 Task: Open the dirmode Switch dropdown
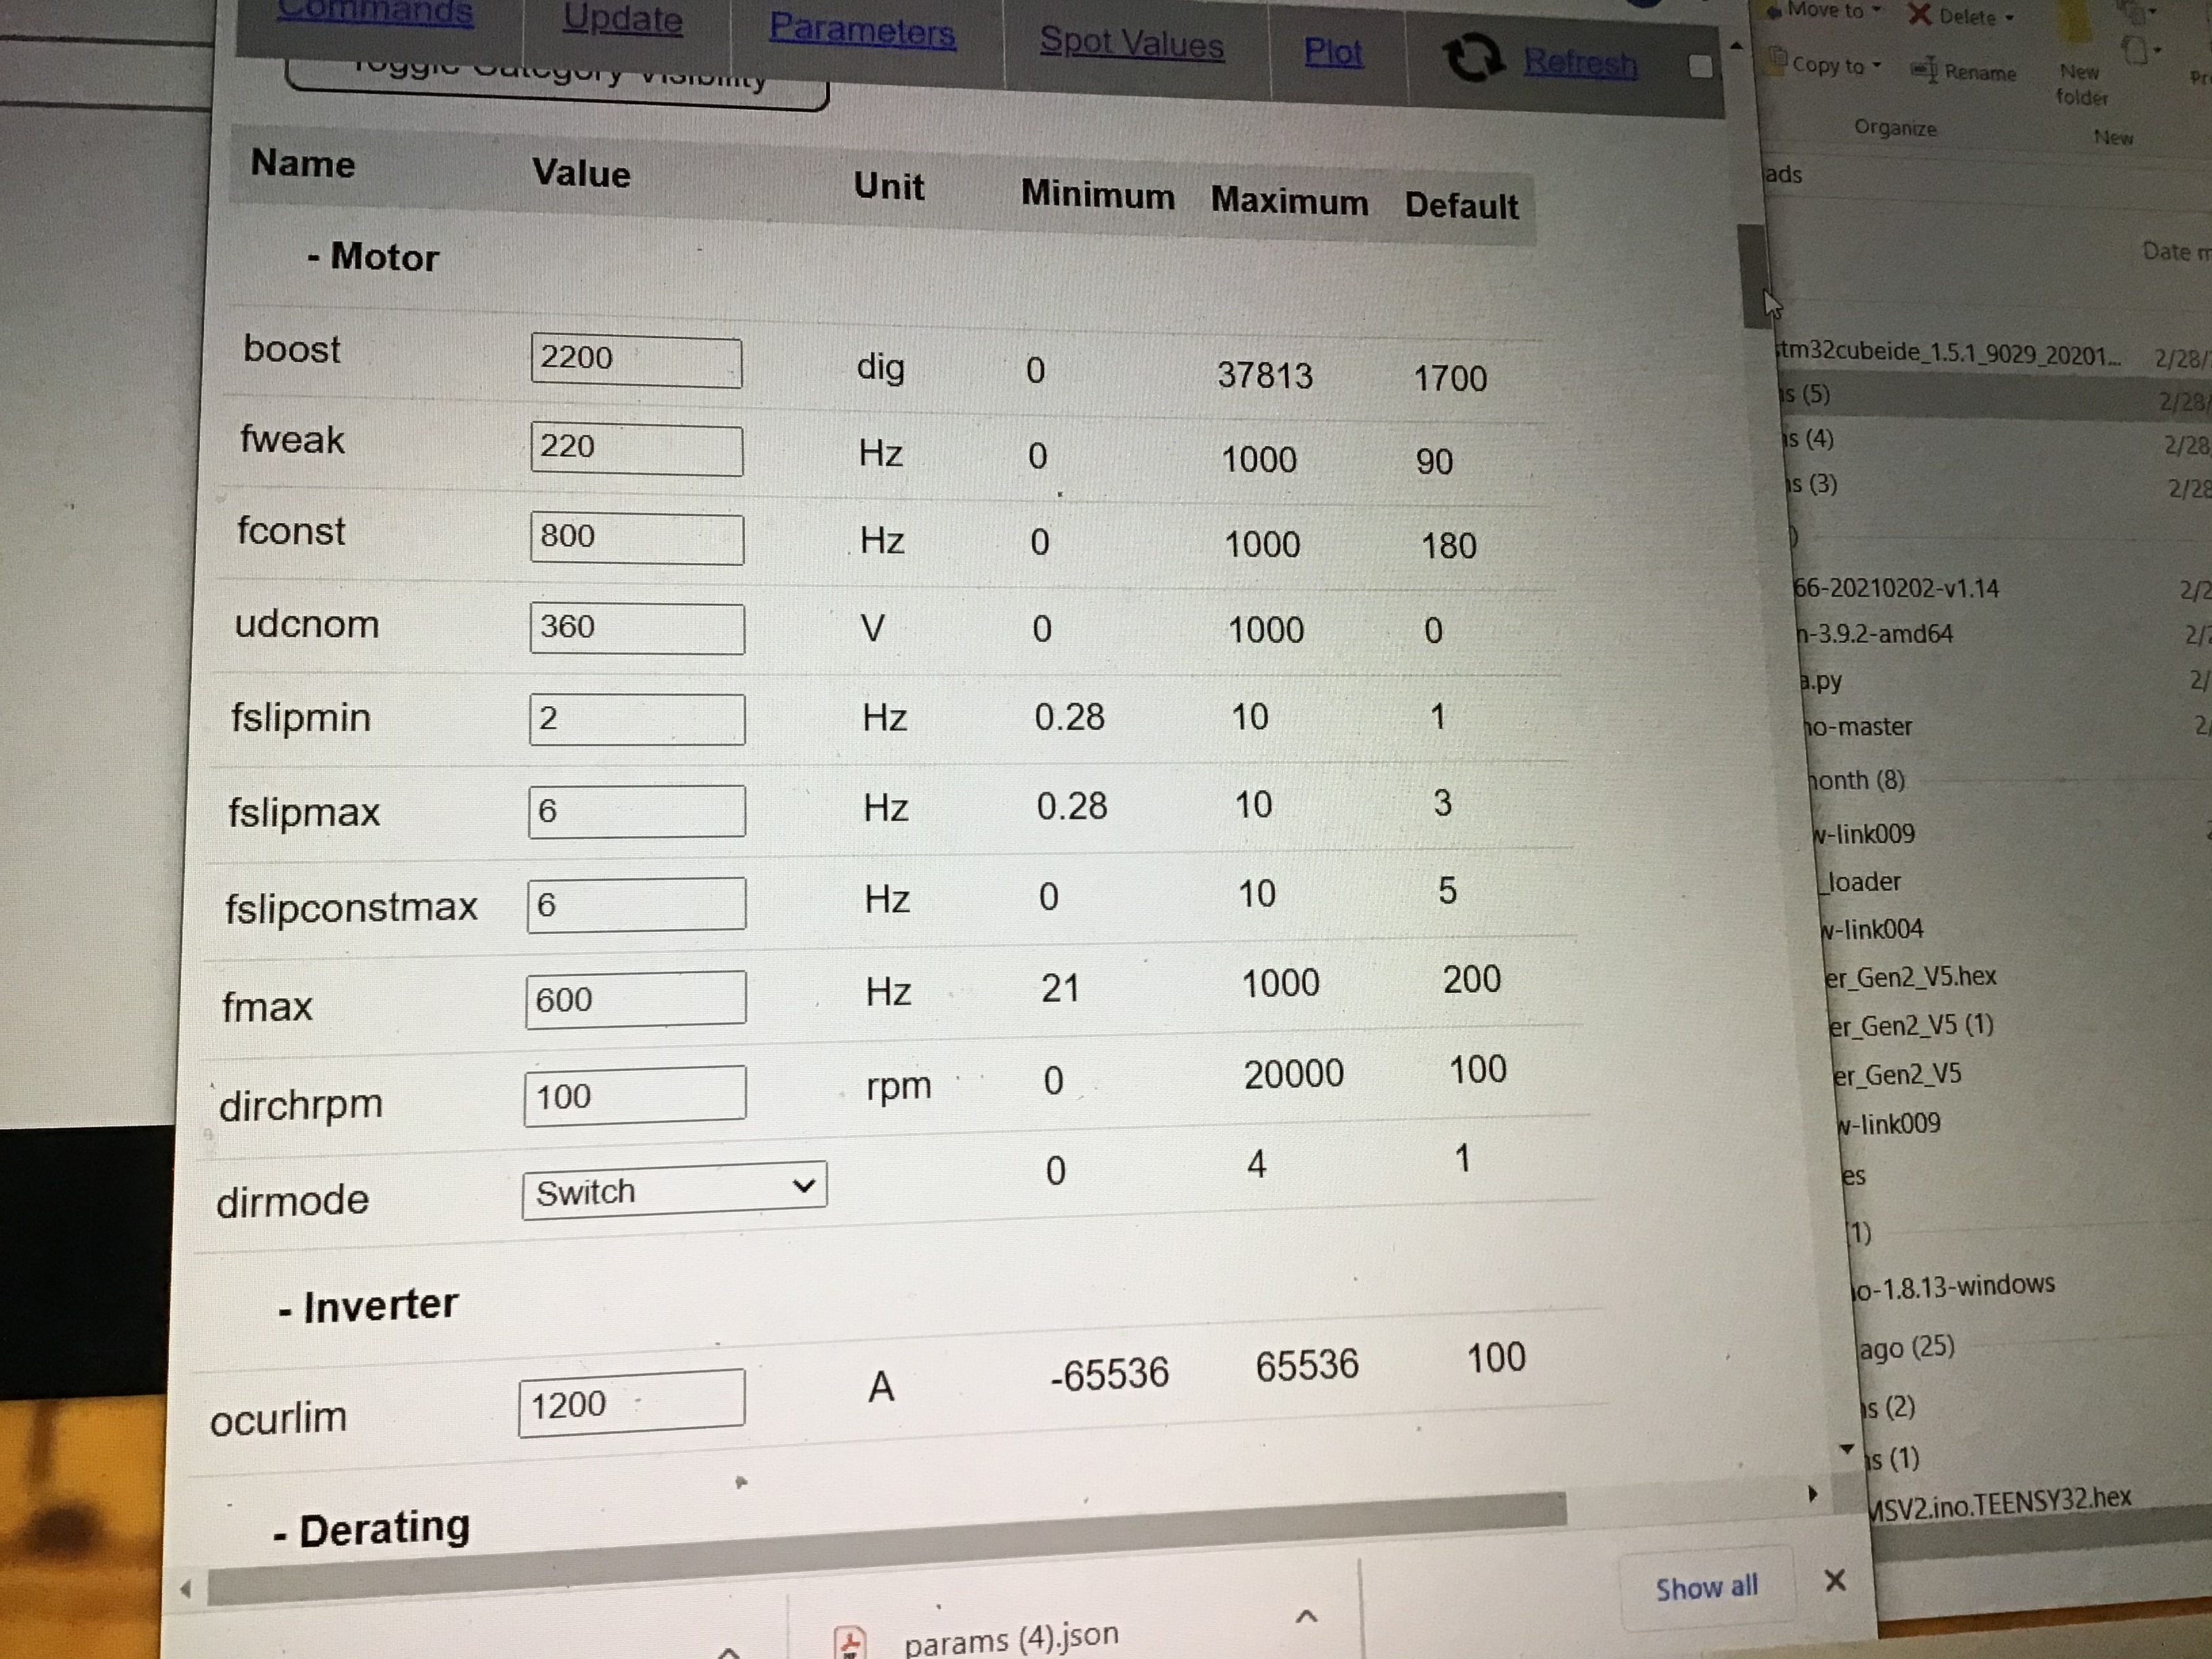tap(674, 1190)
